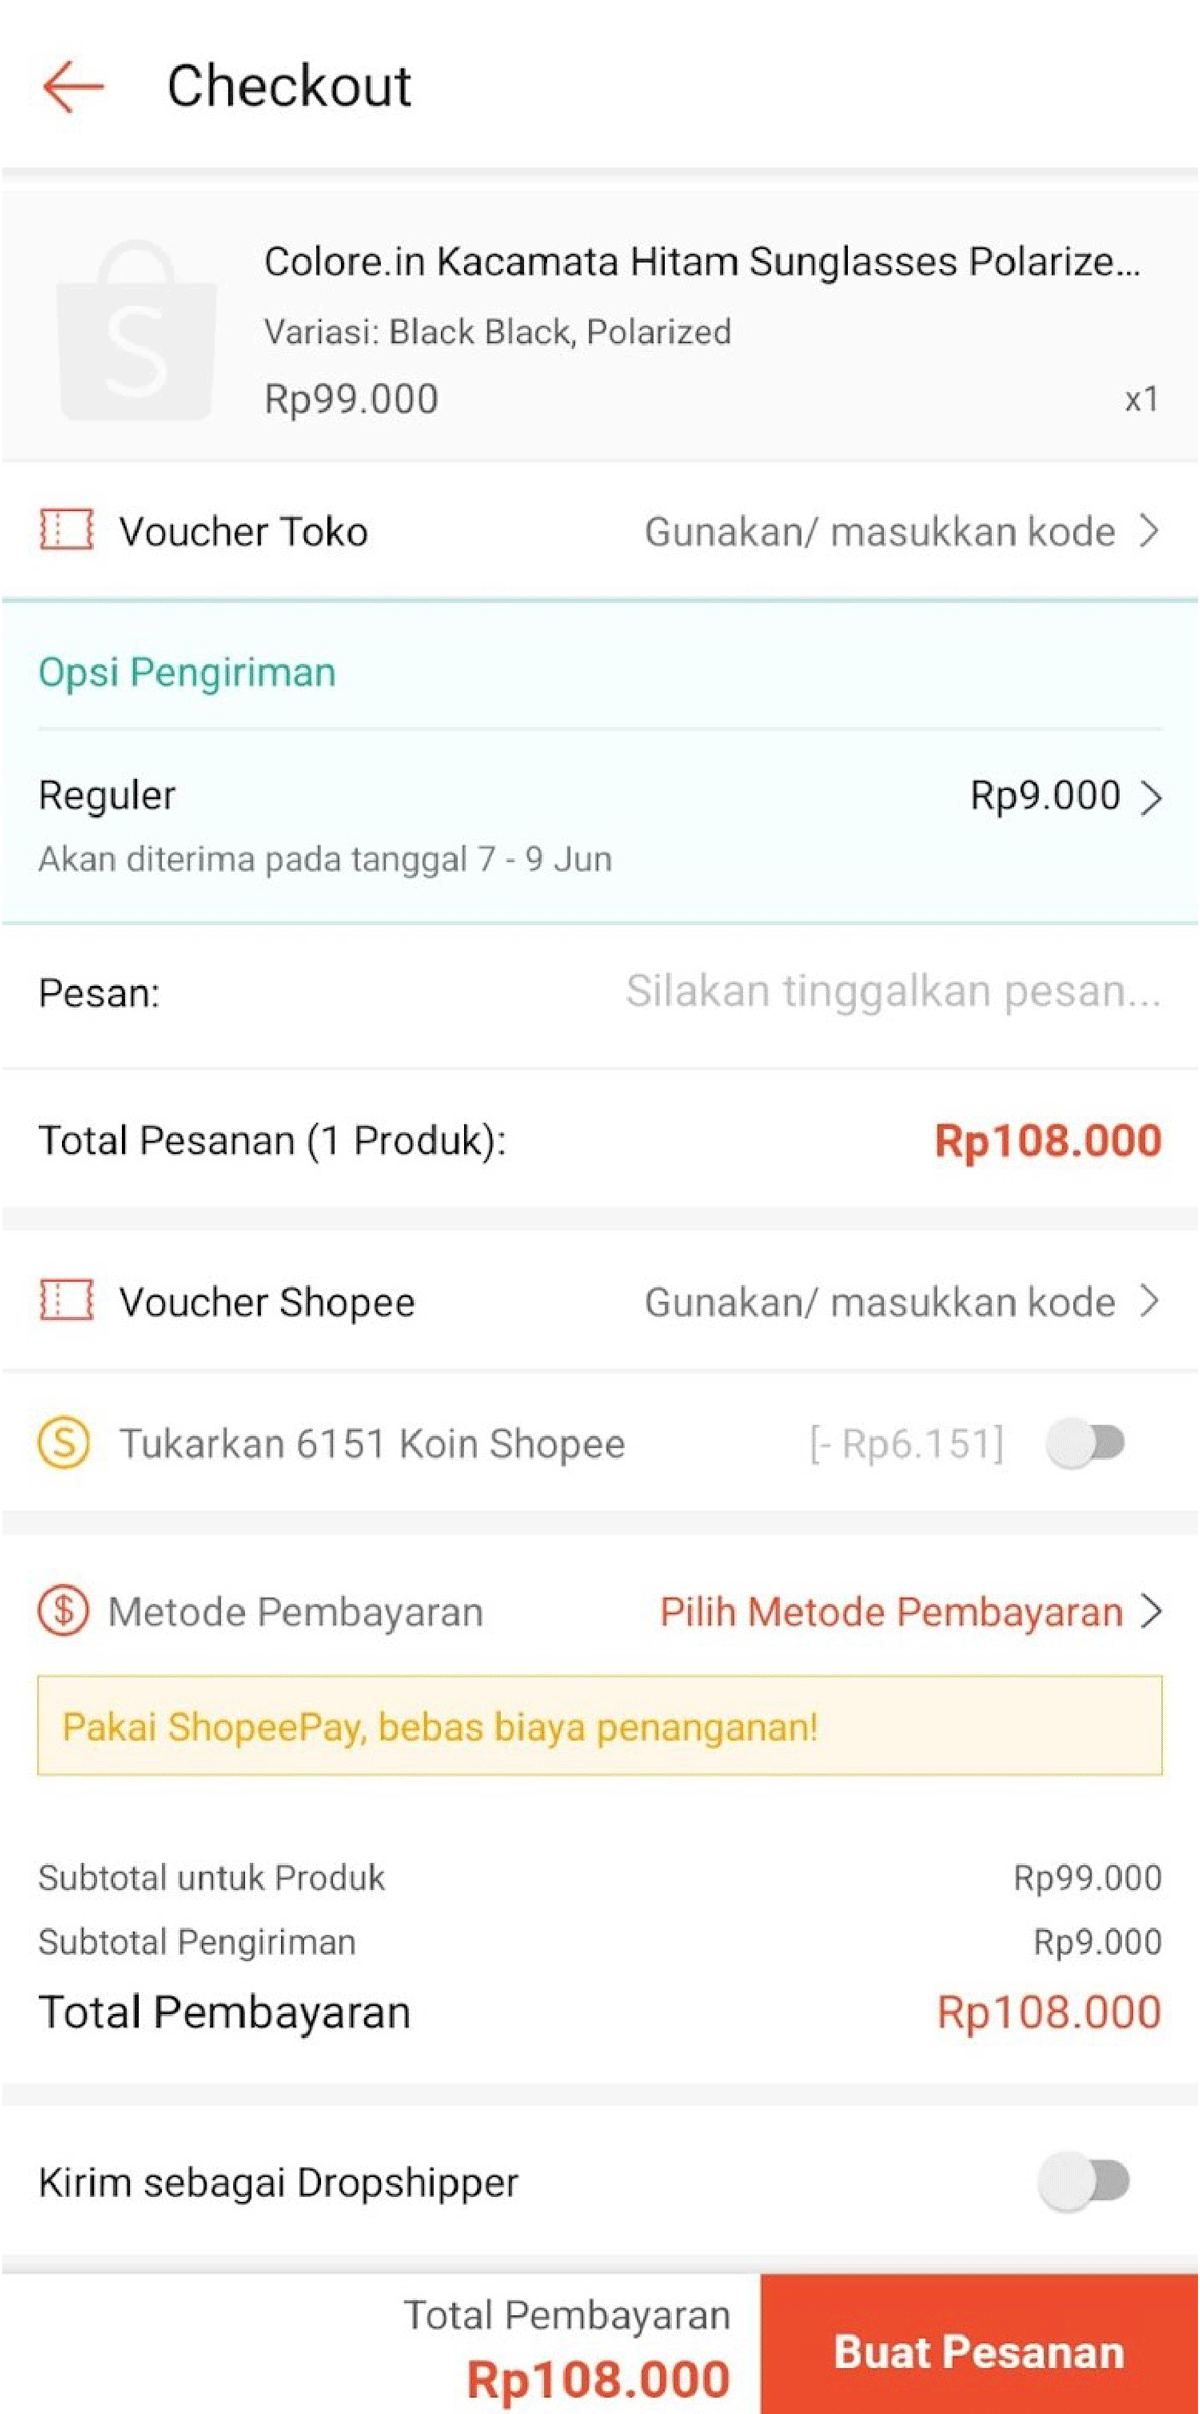Tap the ShopeePay promo banner

point(600,1726)
